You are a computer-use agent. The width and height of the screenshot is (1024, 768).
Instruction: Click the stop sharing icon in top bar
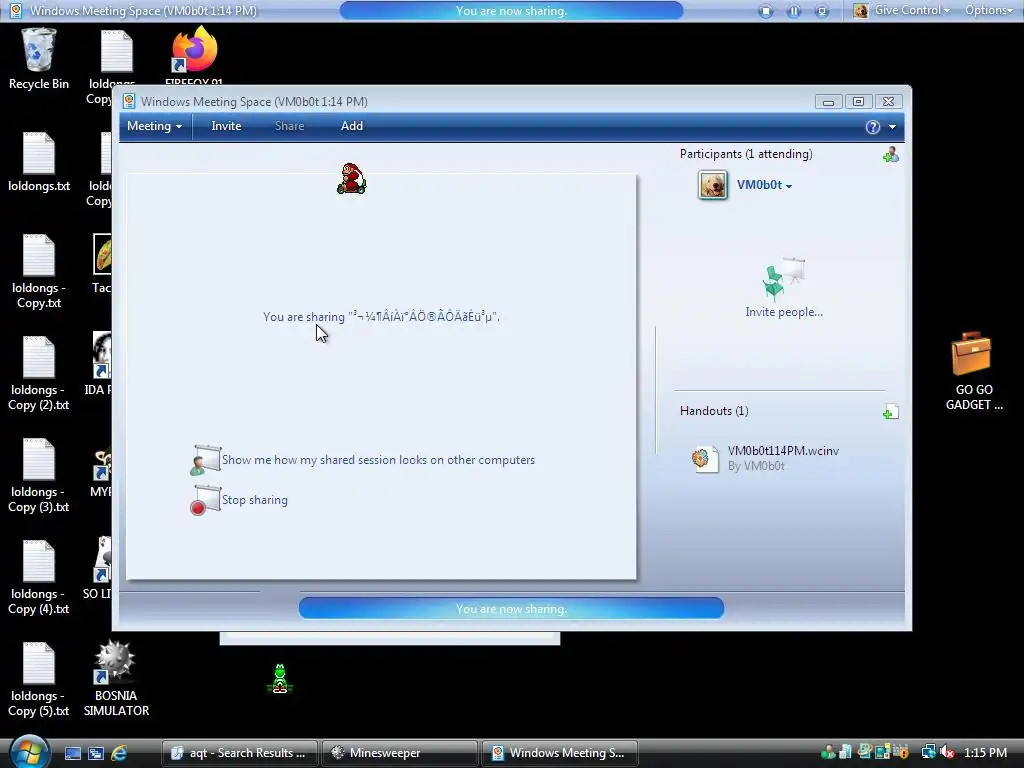(x=766, y=11)
